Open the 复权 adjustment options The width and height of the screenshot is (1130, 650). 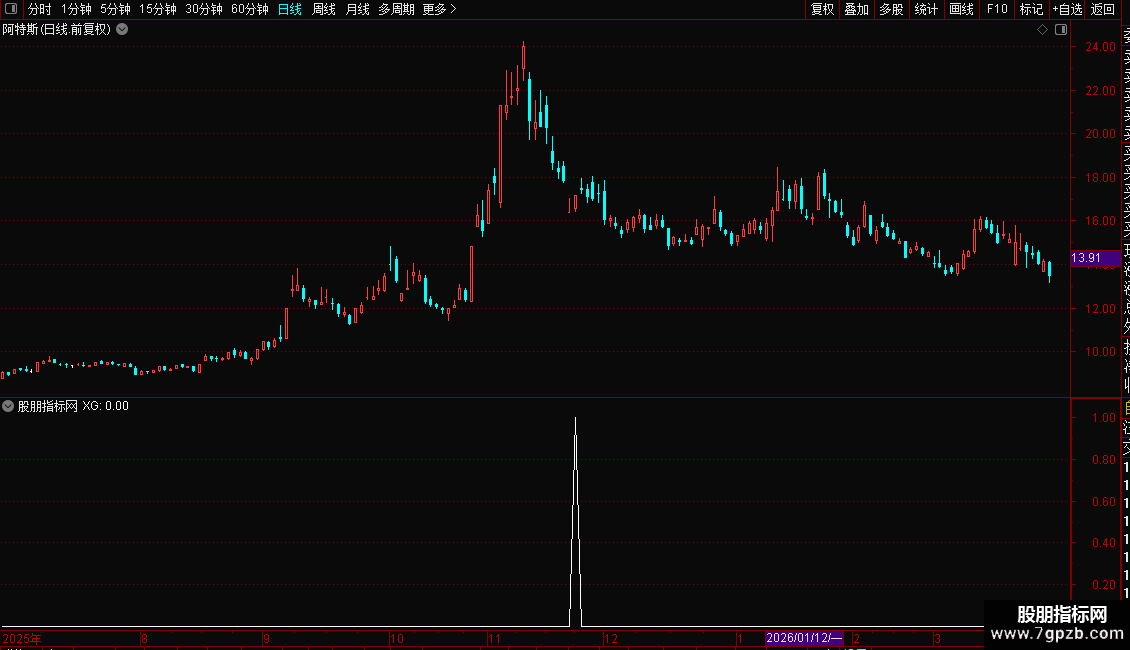[822, 9]
